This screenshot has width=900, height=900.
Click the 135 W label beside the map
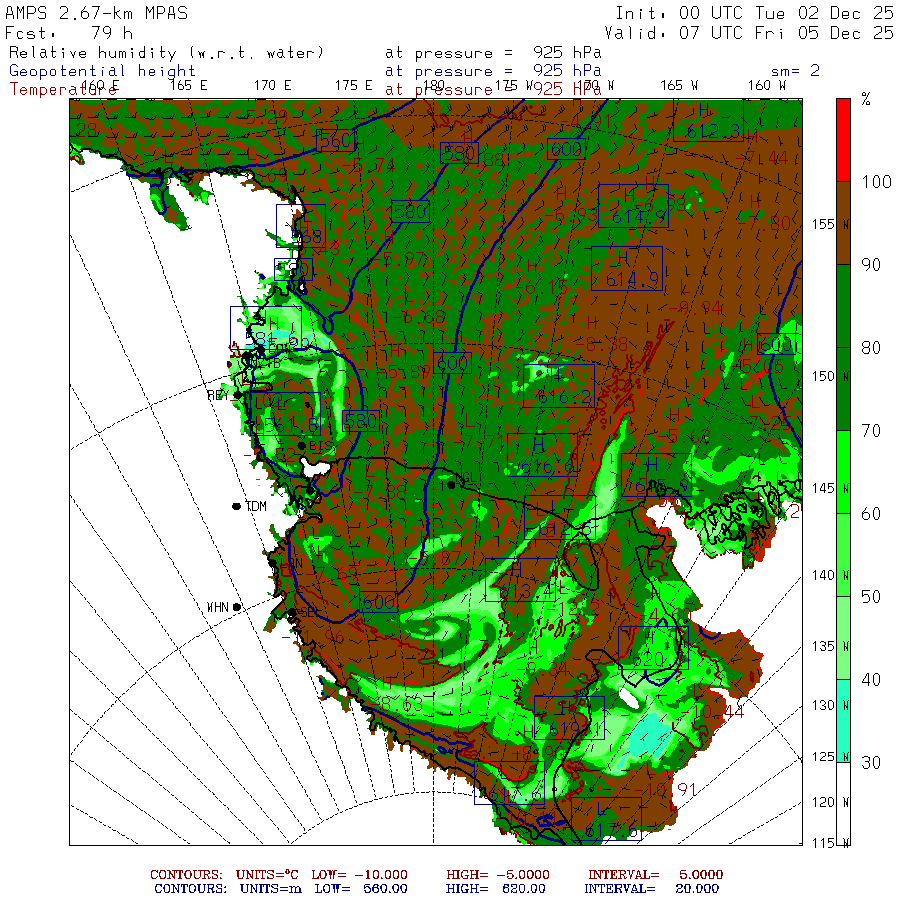831,646
